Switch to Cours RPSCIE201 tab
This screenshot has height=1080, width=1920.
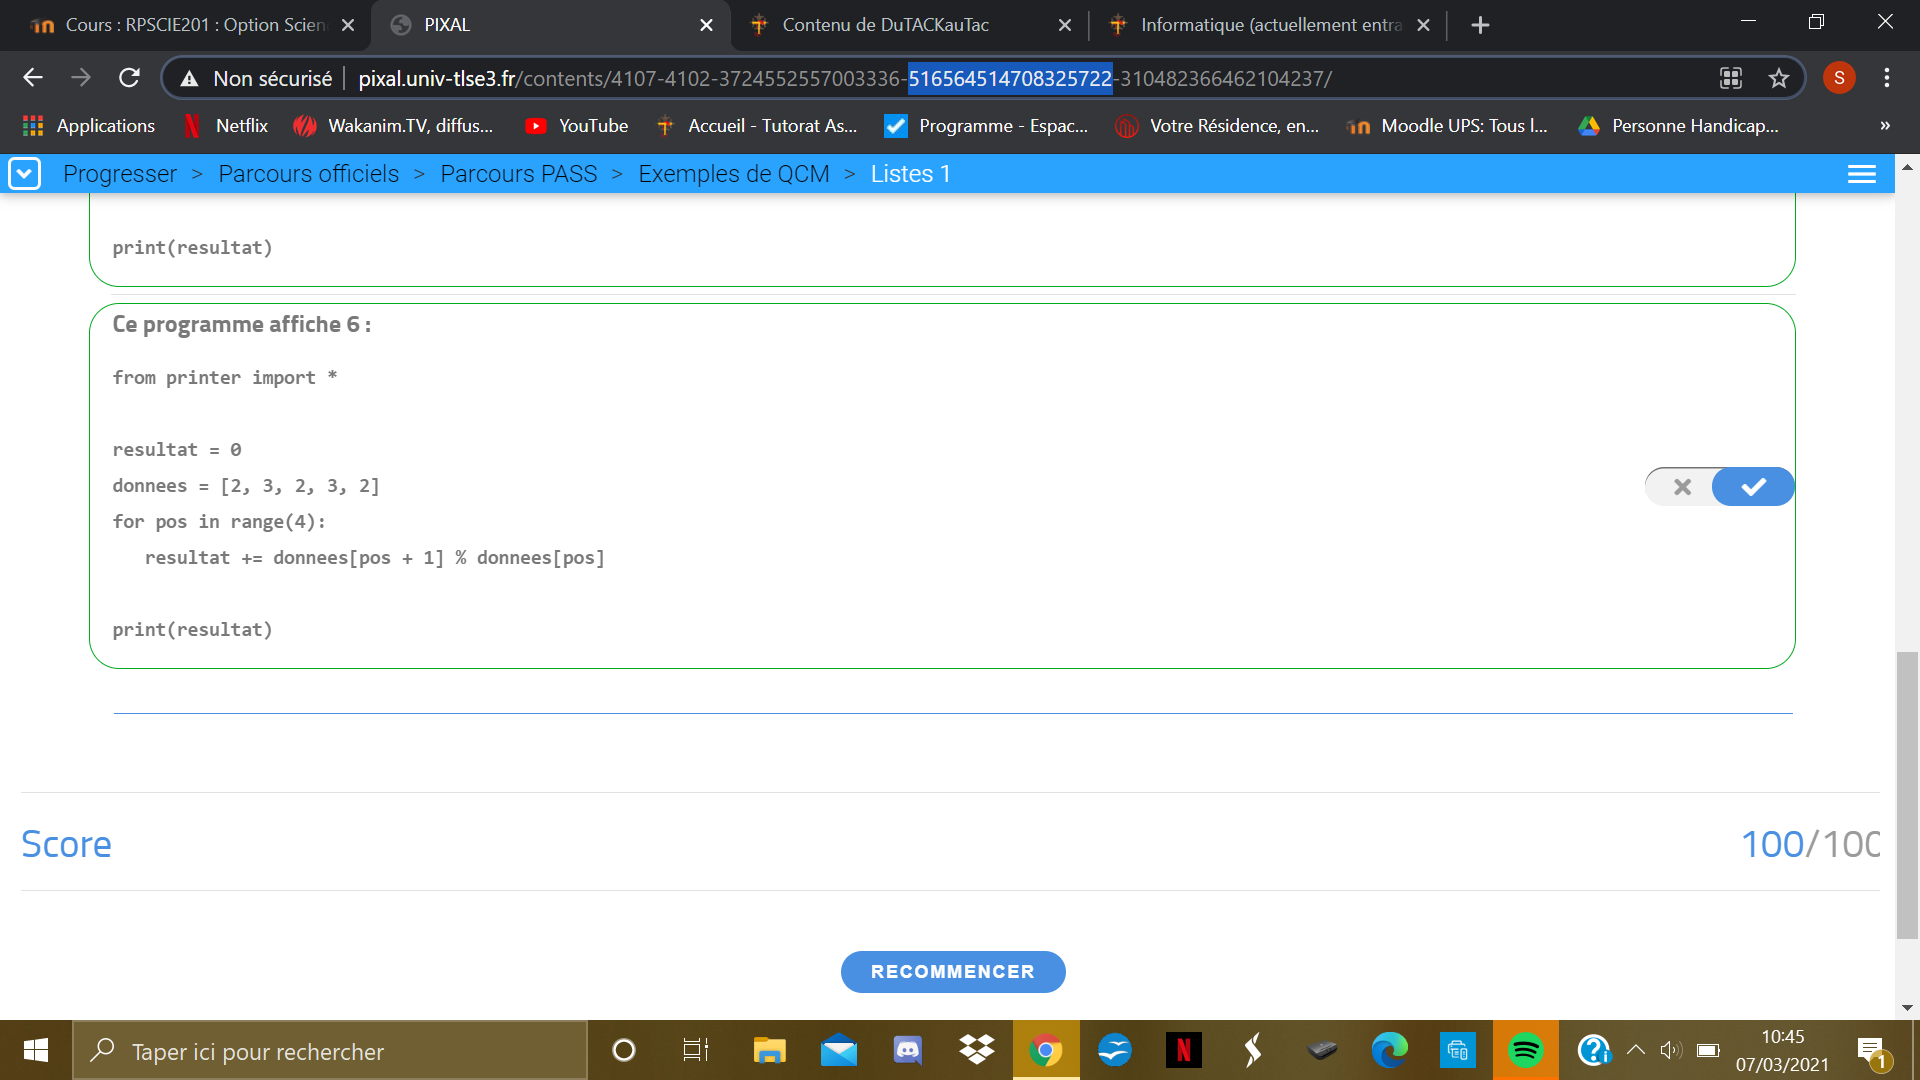point(190,25)
